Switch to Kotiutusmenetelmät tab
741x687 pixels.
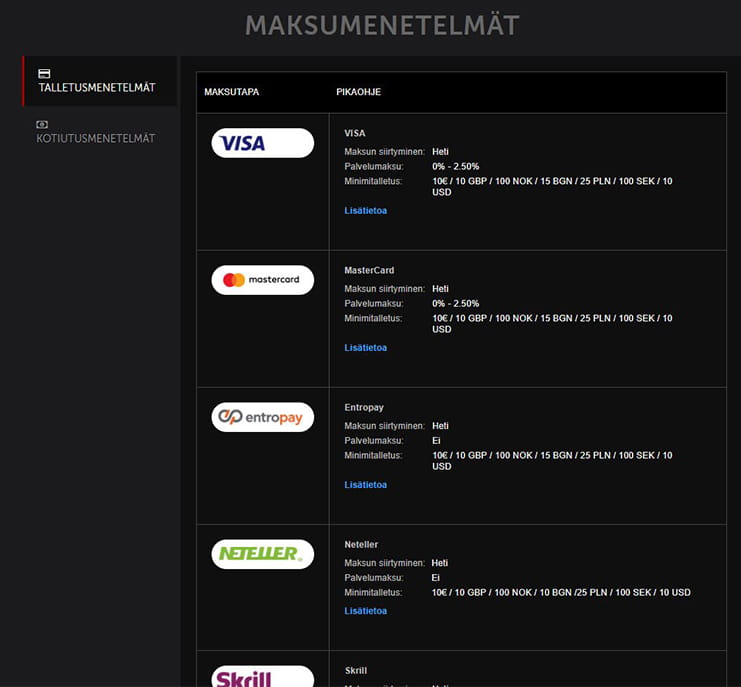pos(96,132)
